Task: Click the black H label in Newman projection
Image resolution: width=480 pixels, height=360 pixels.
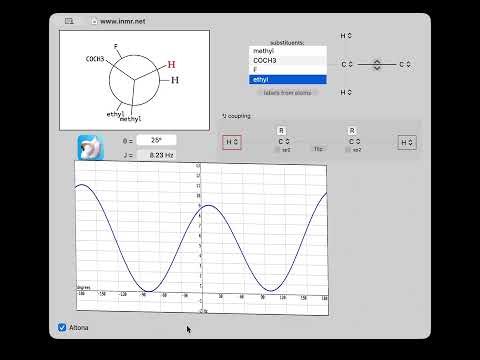Action: pos(175,80)
